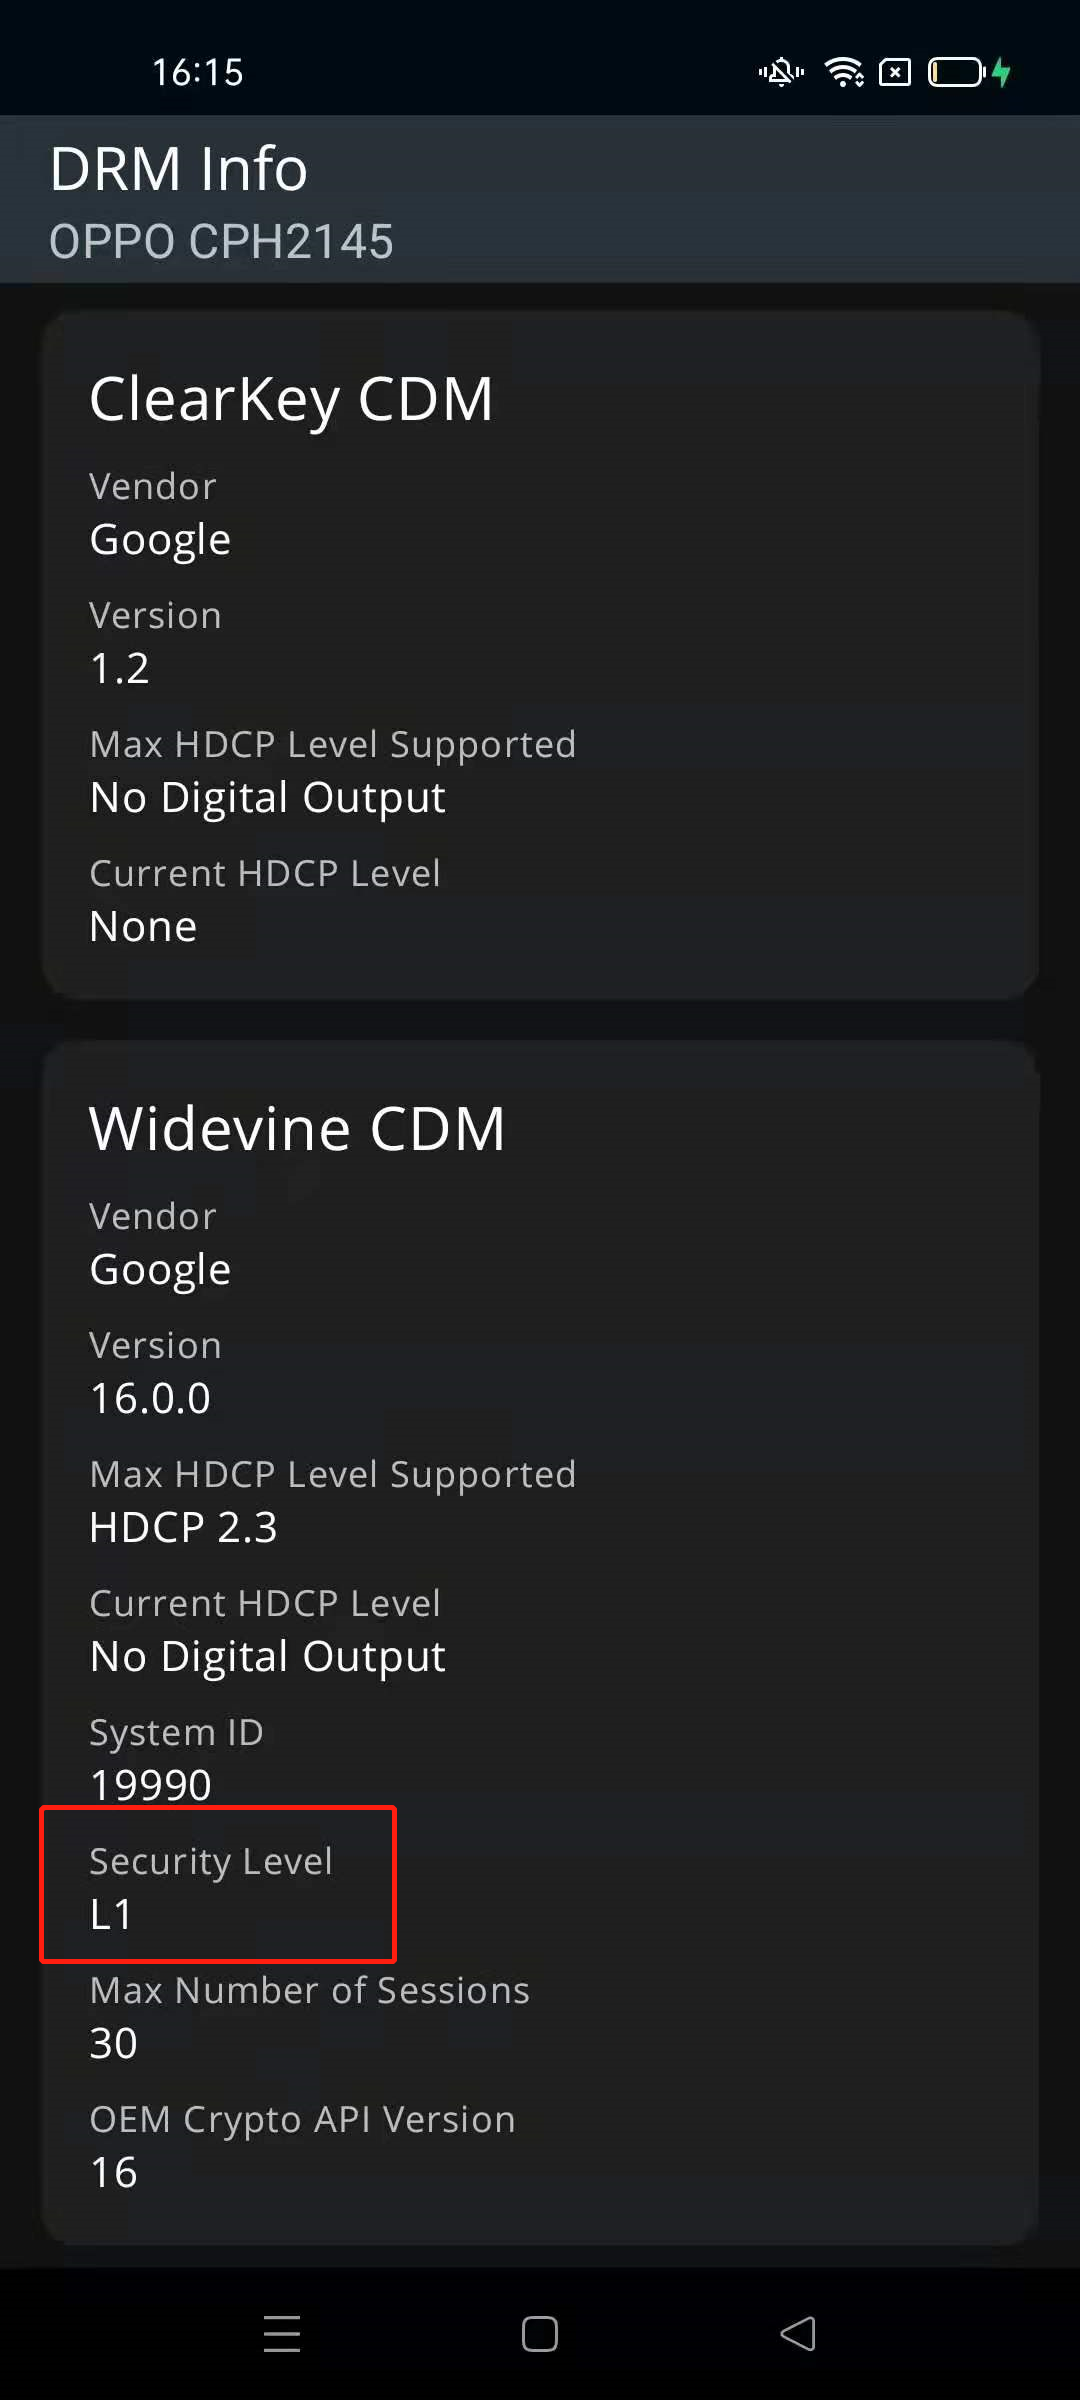Select ClearKey version 1.2 value
Screen dimensions: 1080x2400
(120, 668)
